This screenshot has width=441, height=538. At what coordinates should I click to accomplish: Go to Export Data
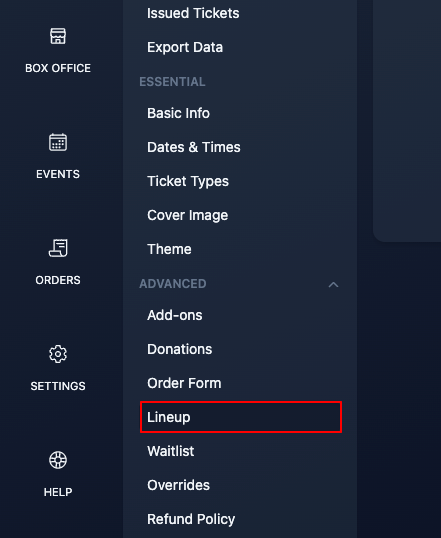[185, 47]
